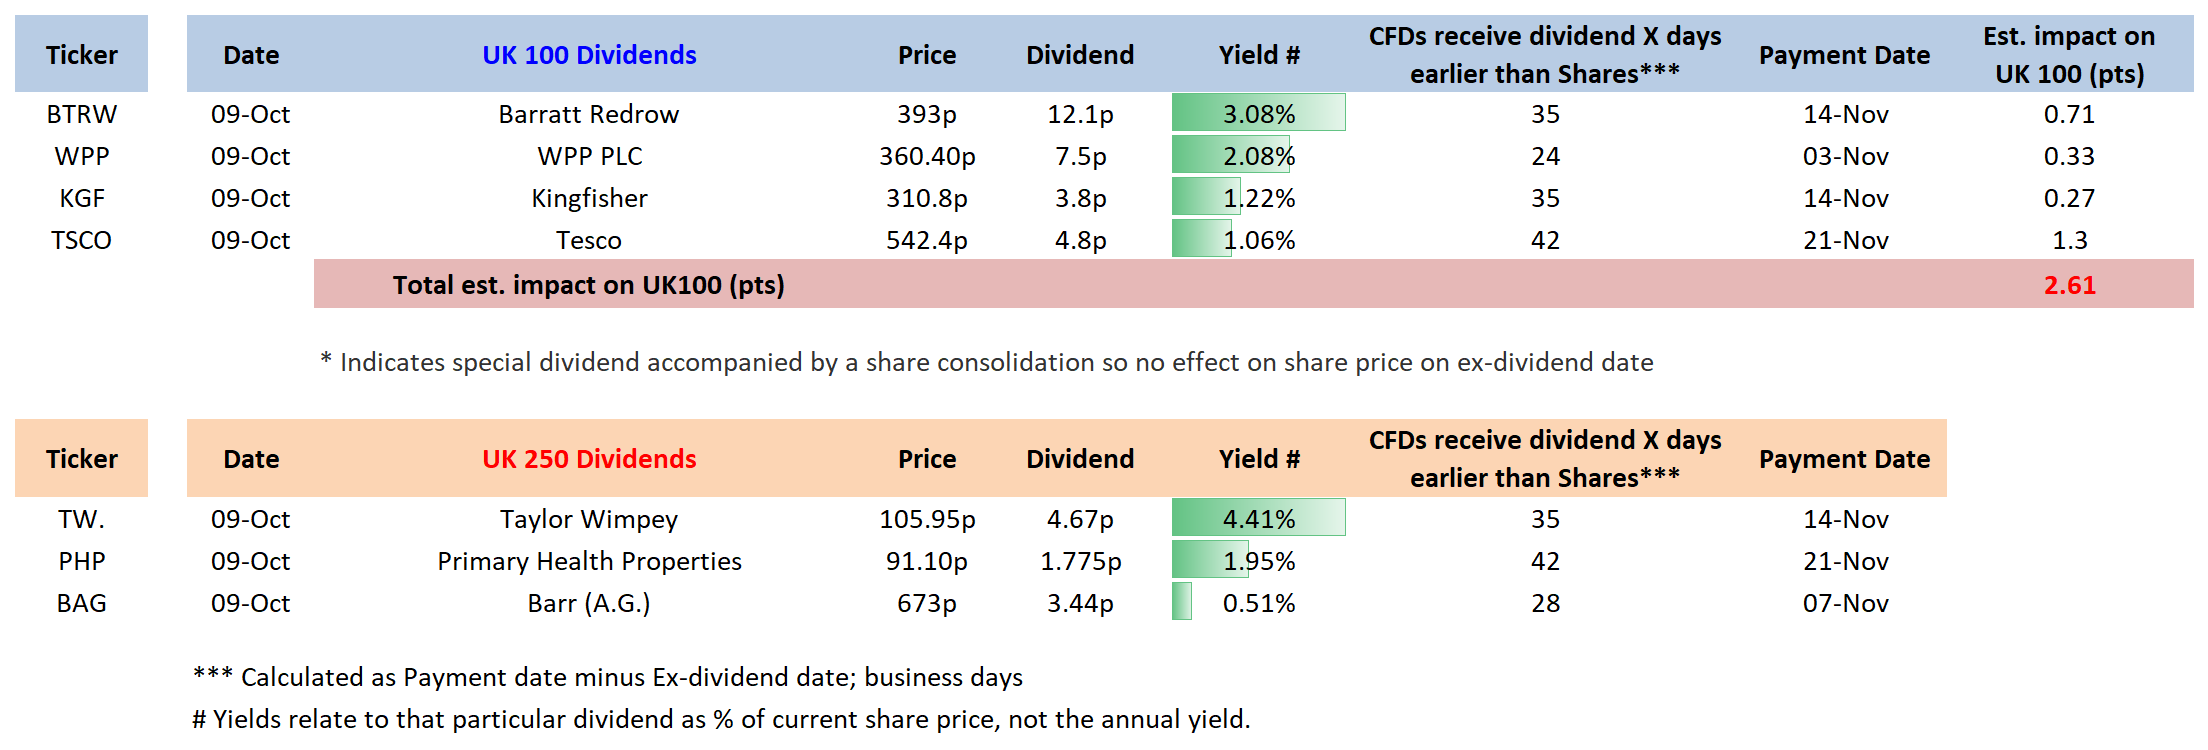Select the Kingfisher company name cell

tap(589, 198)
